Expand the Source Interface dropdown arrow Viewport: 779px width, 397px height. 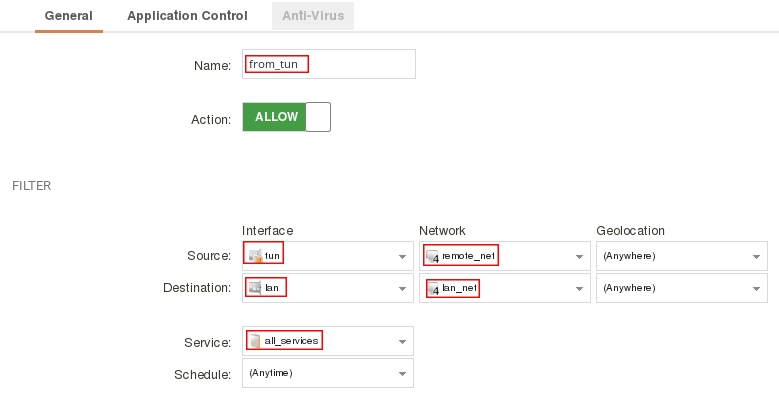tap(402, 257)
